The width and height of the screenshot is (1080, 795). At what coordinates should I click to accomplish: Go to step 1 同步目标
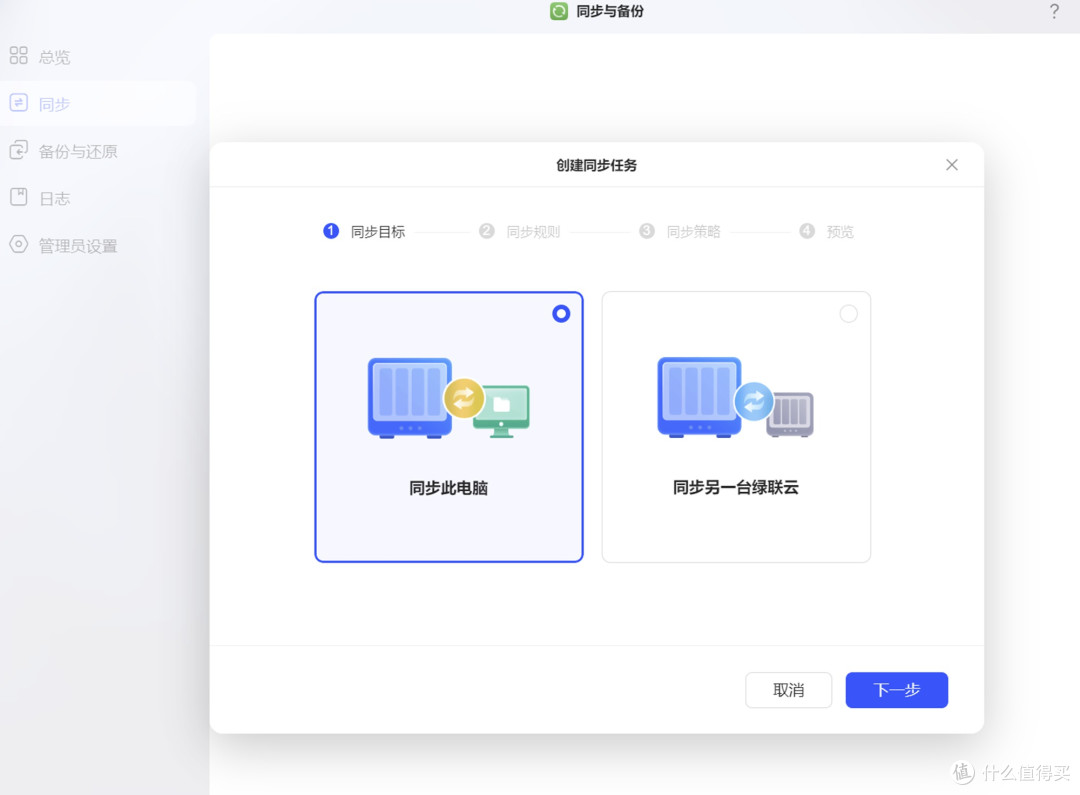(x=364, y=231)
